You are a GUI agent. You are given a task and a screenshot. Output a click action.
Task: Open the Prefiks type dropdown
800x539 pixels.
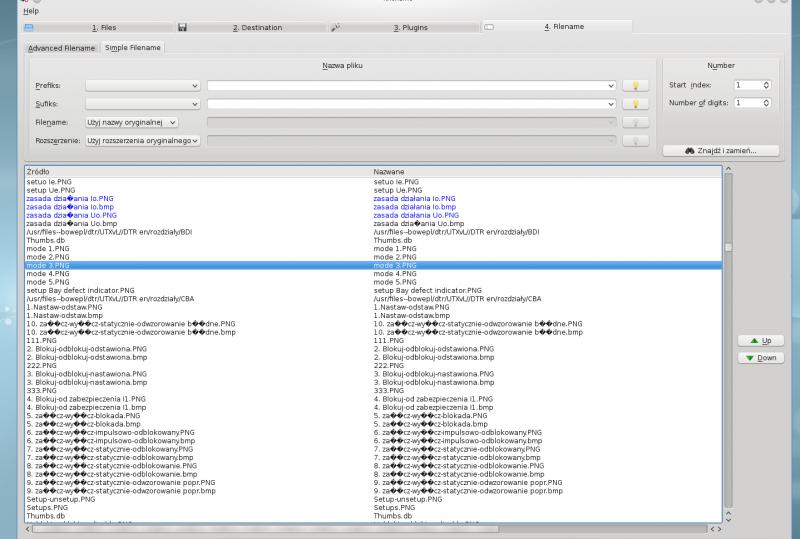(142, 86)
